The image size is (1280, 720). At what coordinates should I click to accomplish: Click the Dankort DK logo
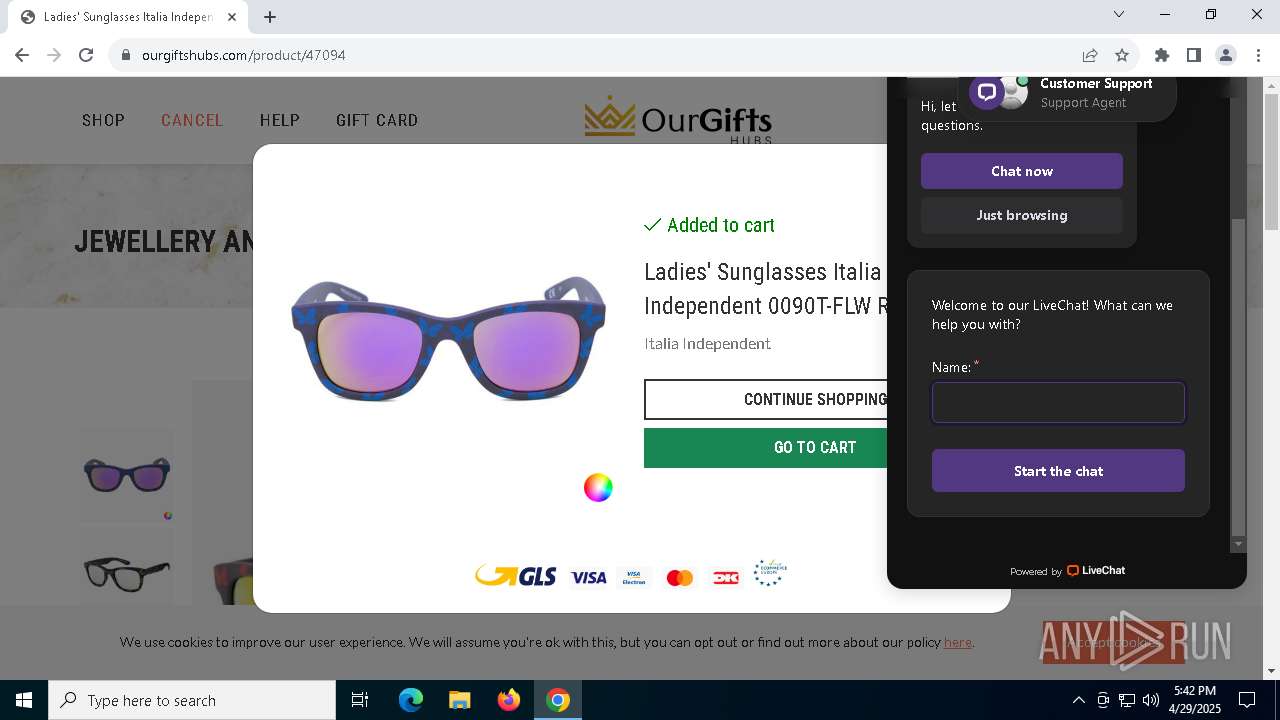tap(726, 577)
